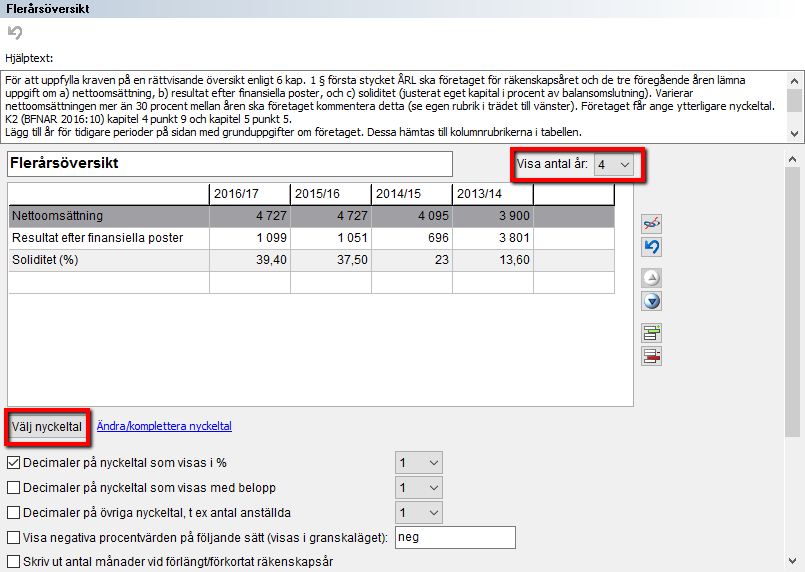Click the Soliditet cell value 37,50
This screenshot has height=572, width=805.
click(x=331, y=260)
